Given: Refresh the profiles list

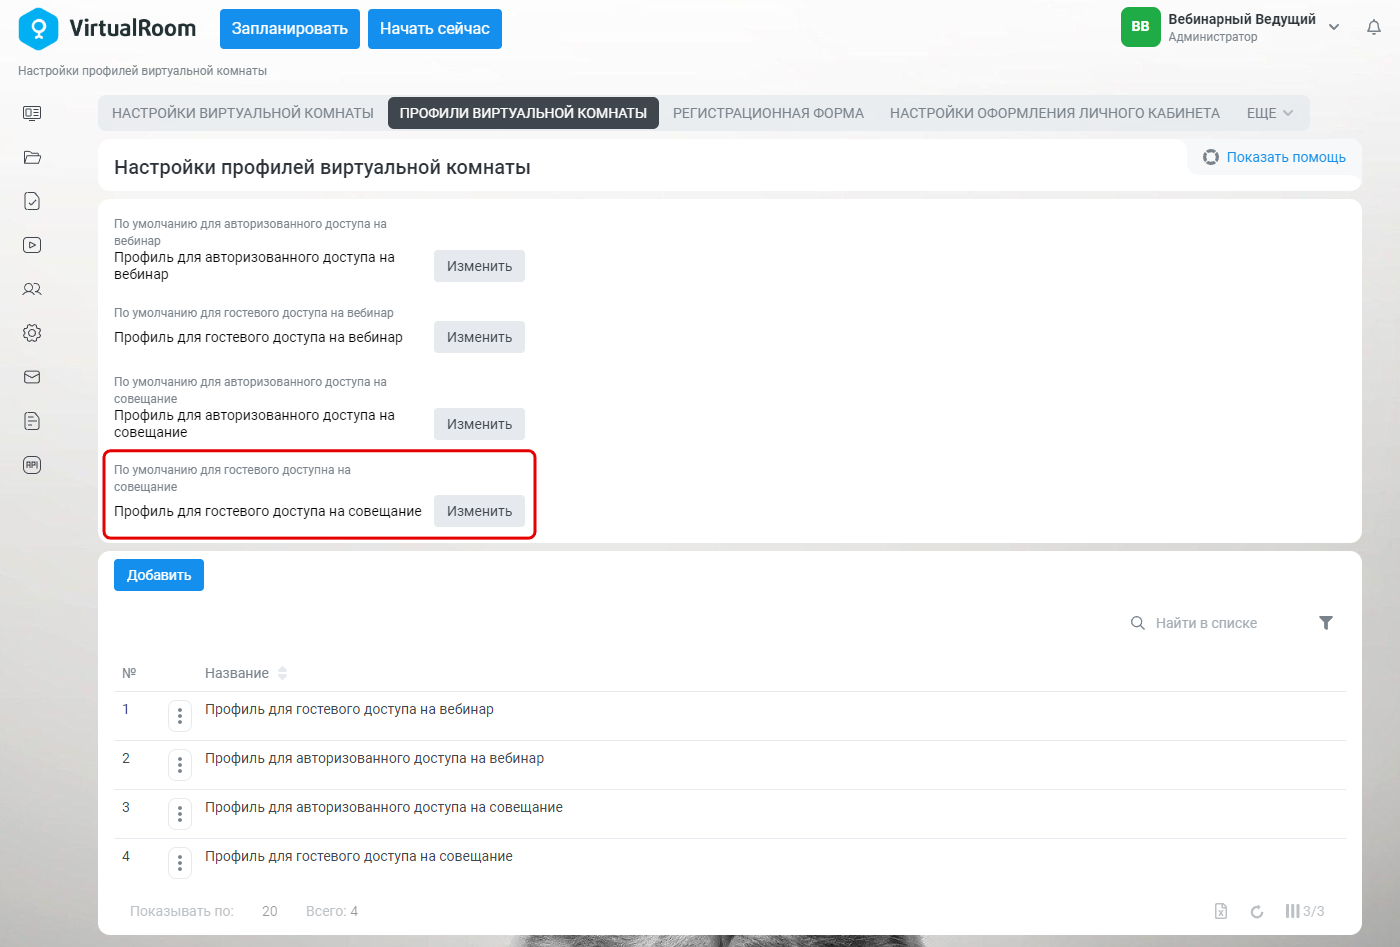Looking at the screenshot, I should (x=1257, y=911).
